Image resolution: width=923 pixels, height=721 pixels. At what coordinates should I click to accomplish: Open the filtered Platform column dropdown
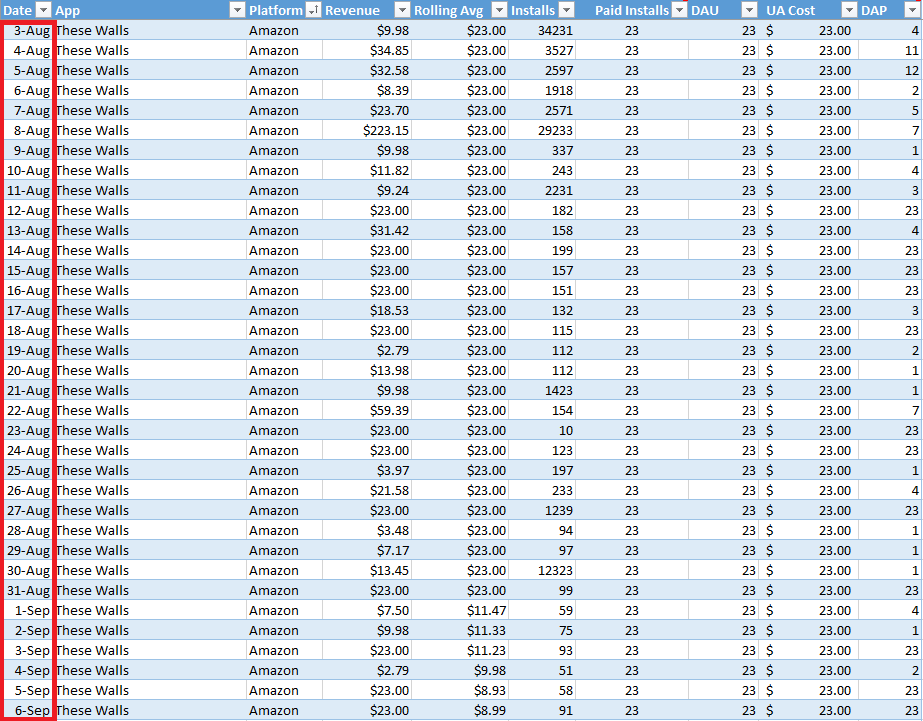pyautogui.click(x=313, y=10)
